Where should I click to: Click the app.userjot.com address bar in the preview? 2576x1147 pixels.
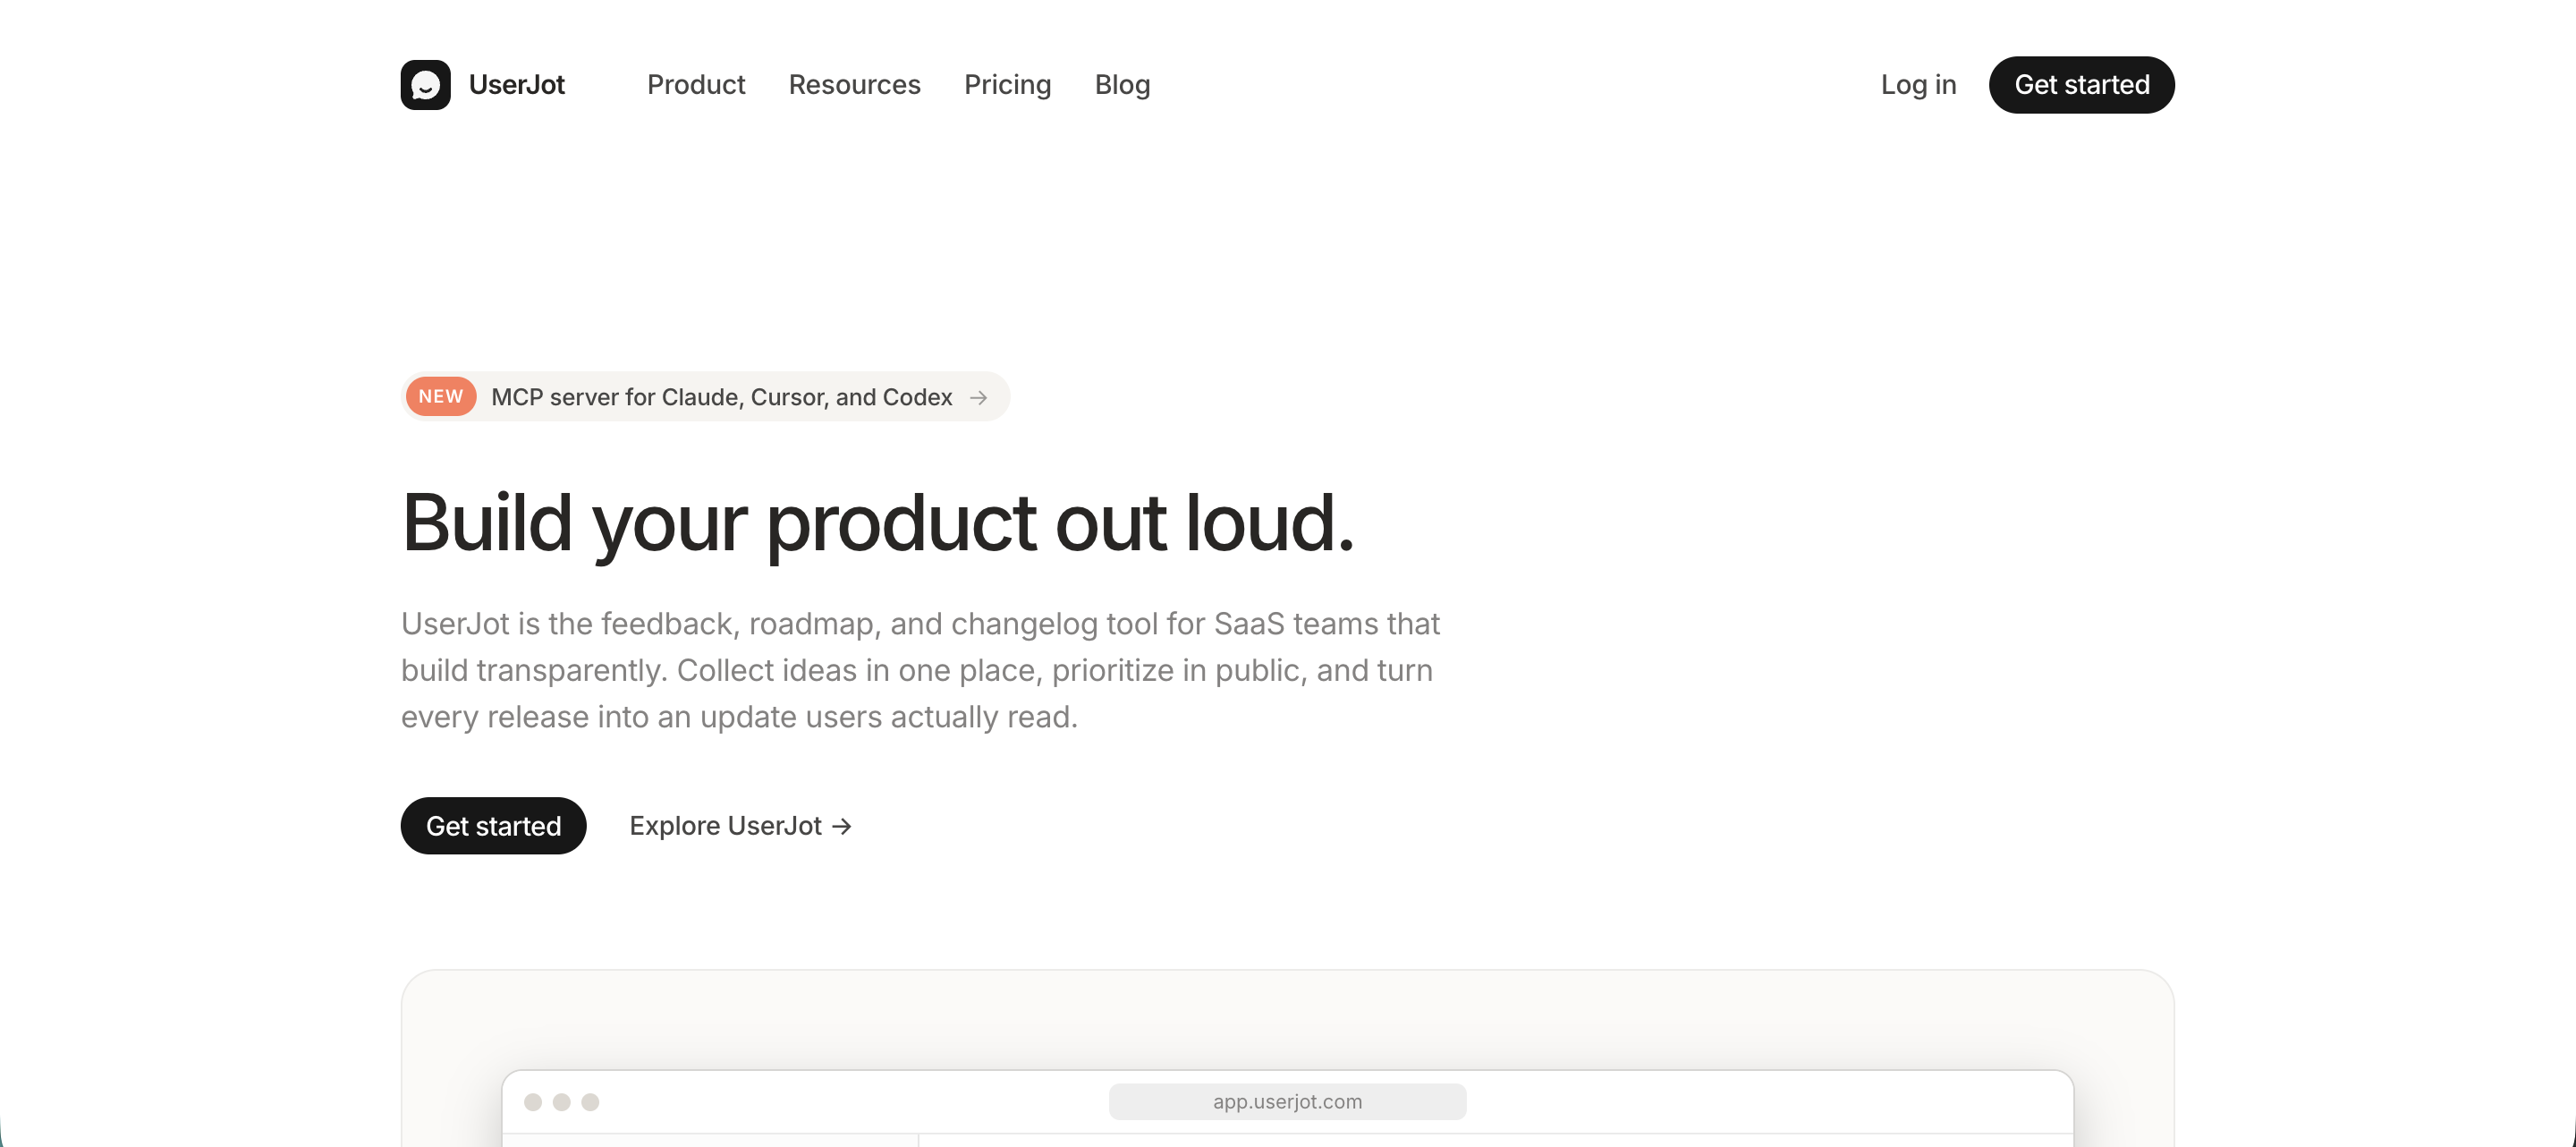tap(1287, 1101)
